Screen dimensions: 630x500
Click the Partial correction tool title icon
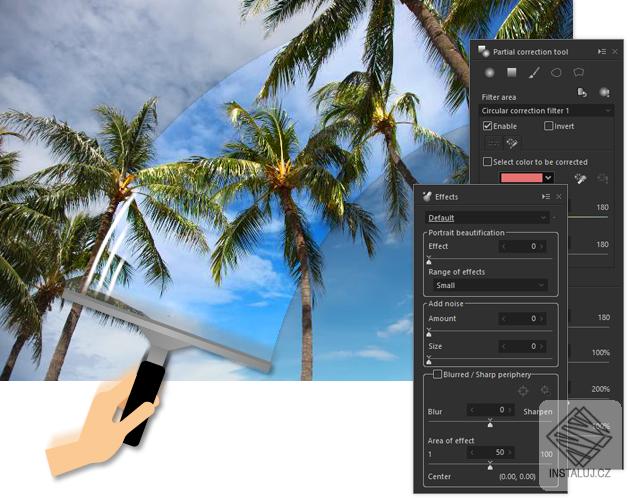tap(484, 51)
